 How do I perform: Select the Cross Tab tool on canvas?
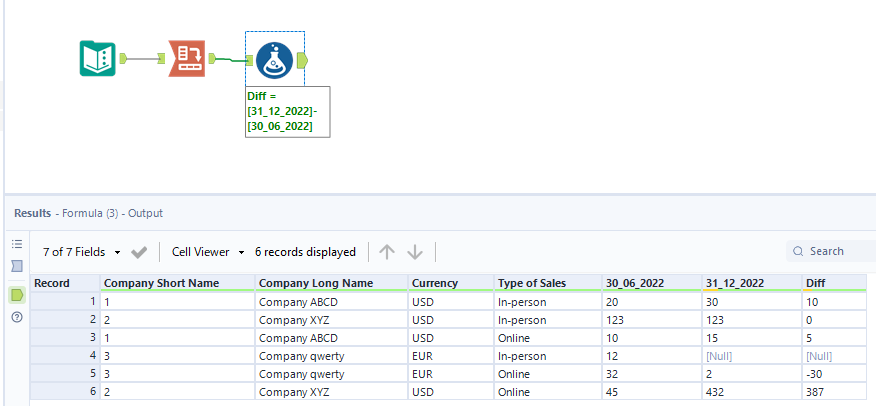coord(187,58)
